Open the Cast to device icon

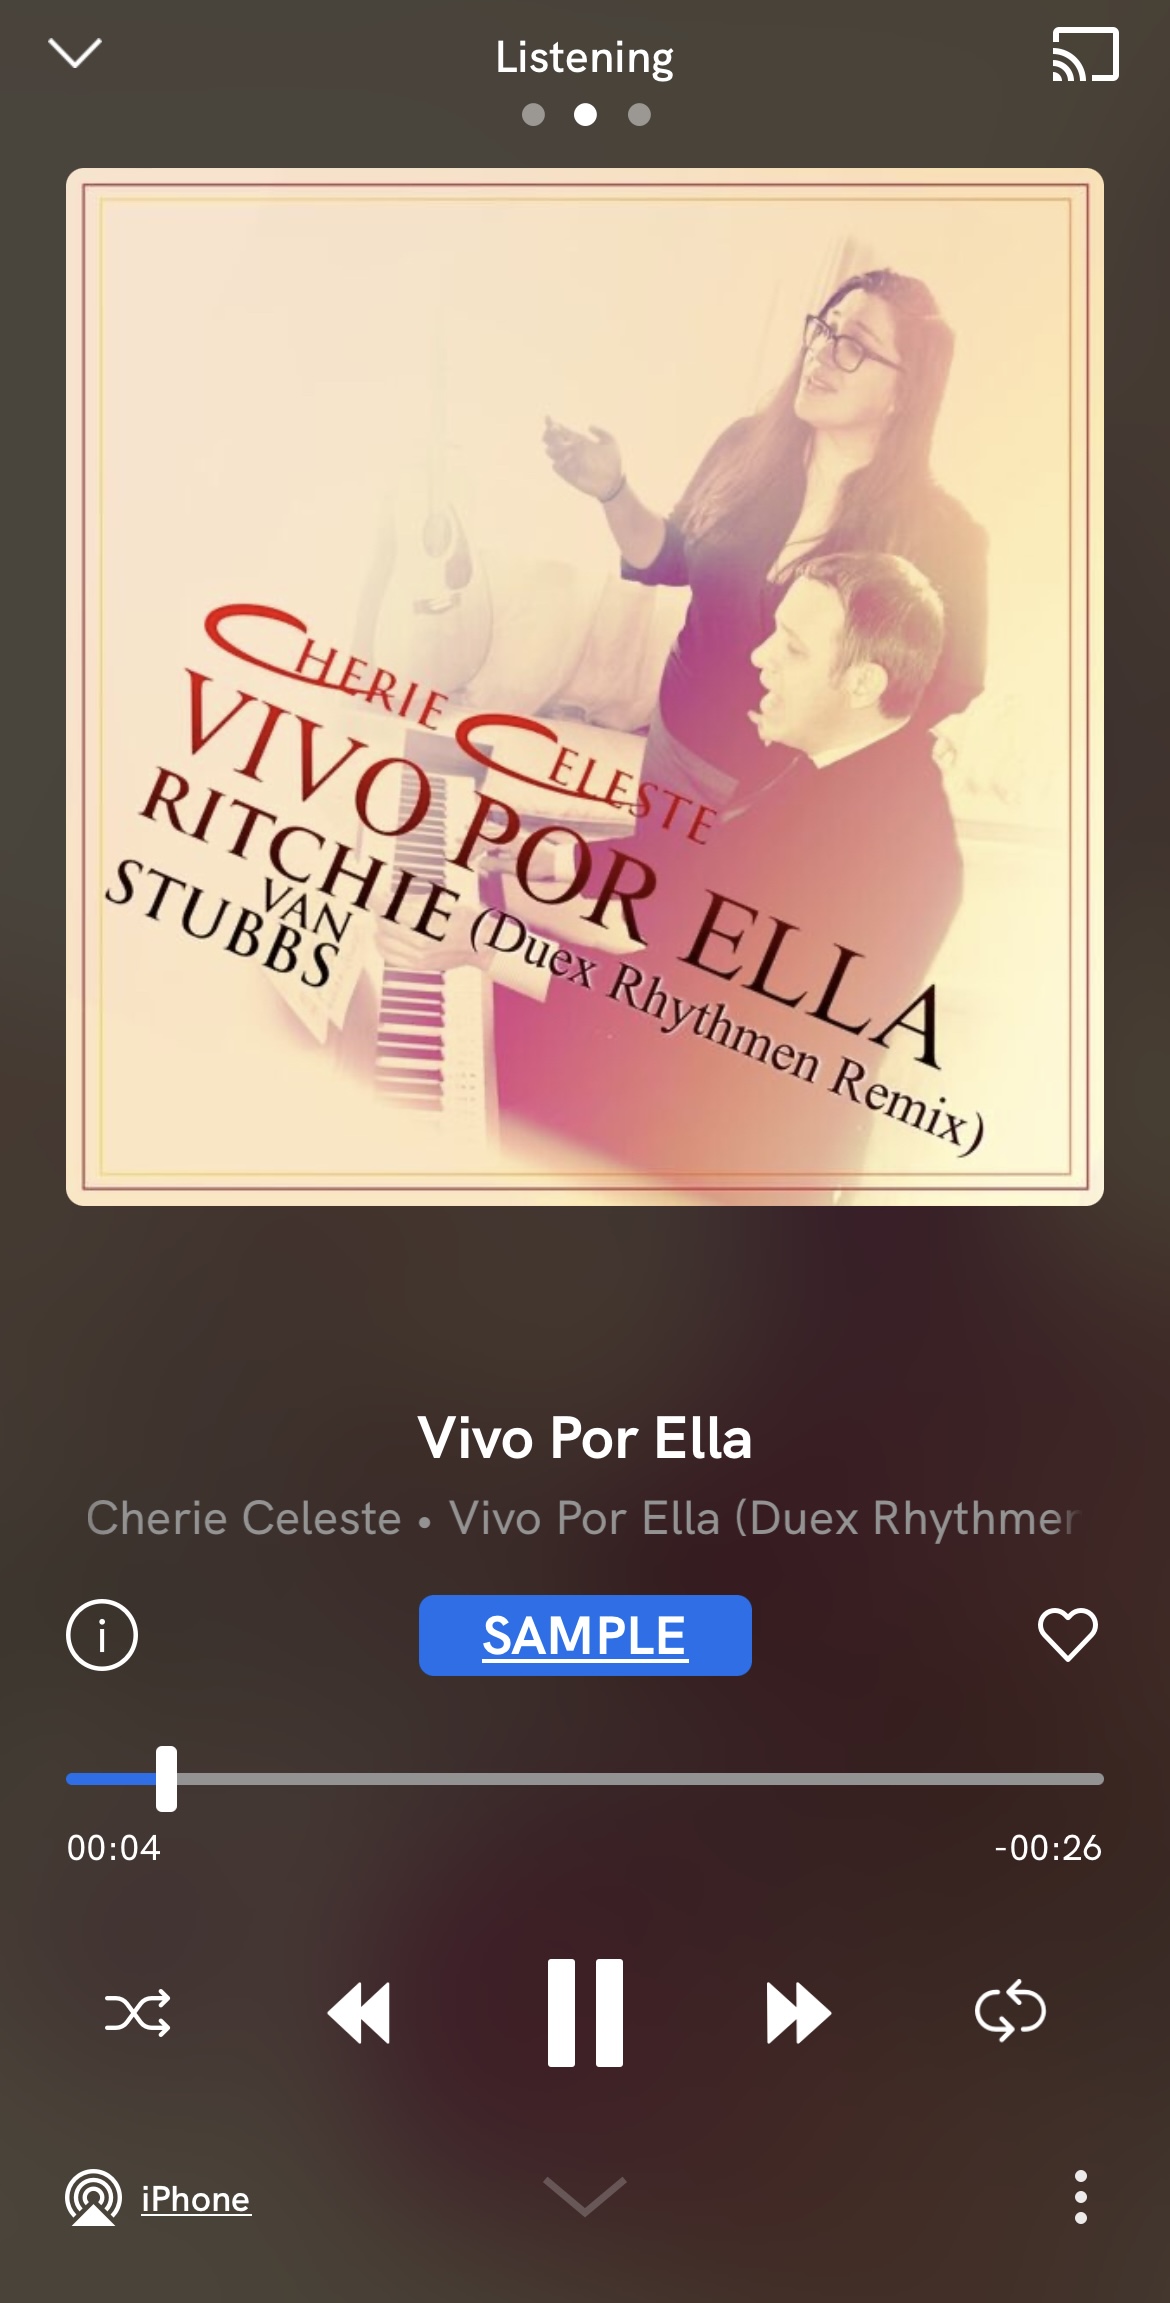pyautogui.click(x=1085, y=55)
